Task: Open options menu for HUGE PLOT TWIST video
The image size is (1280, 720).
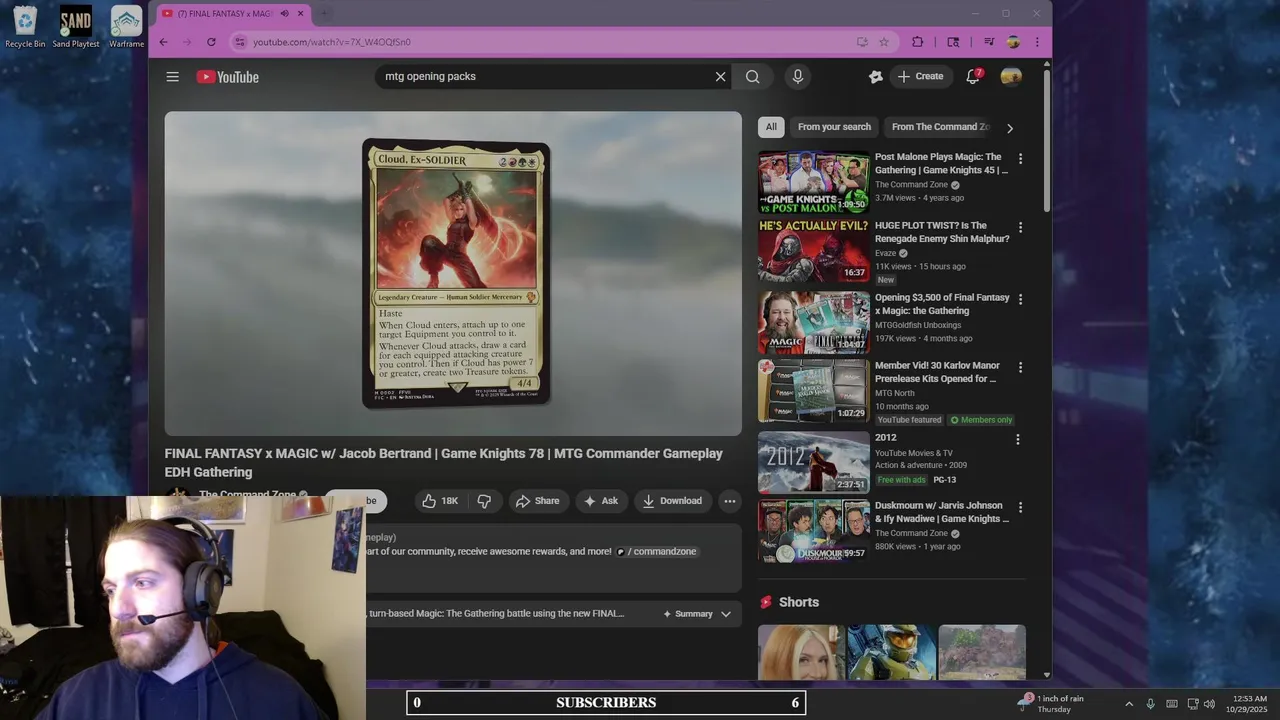Action: pos(1020,228)
